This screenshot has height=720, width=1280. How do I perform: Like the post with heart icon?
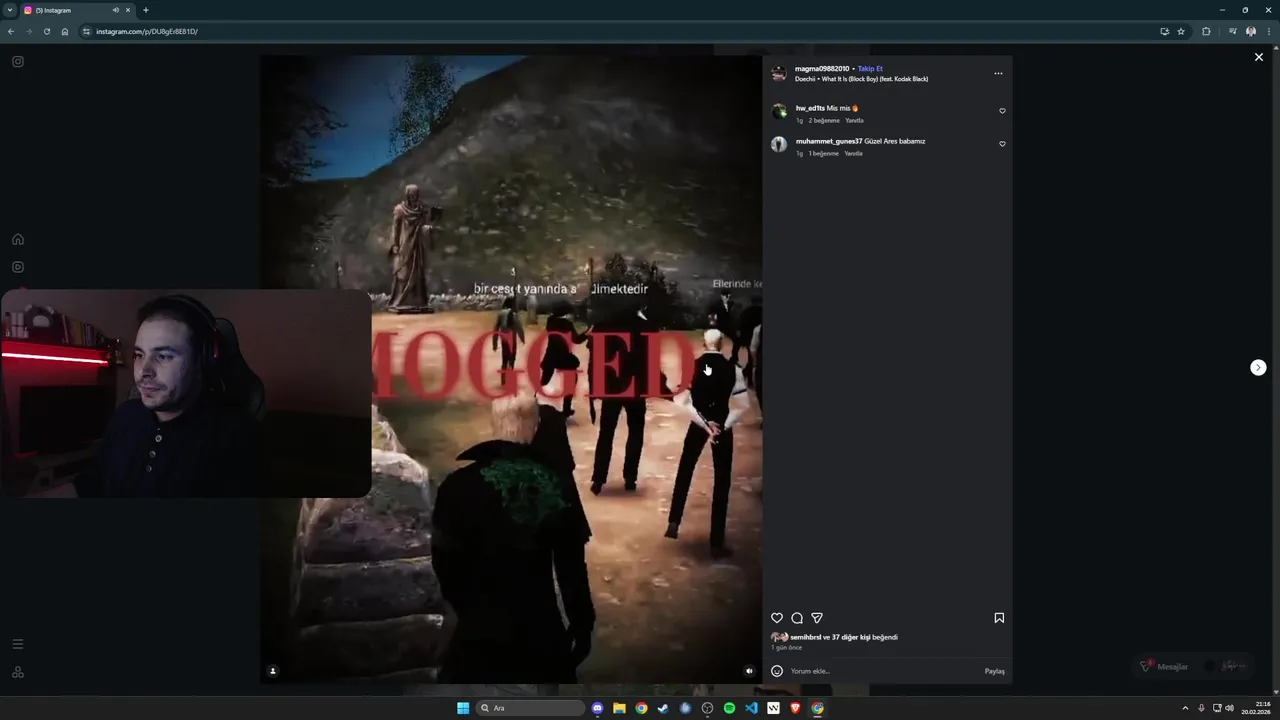[777, 618]
